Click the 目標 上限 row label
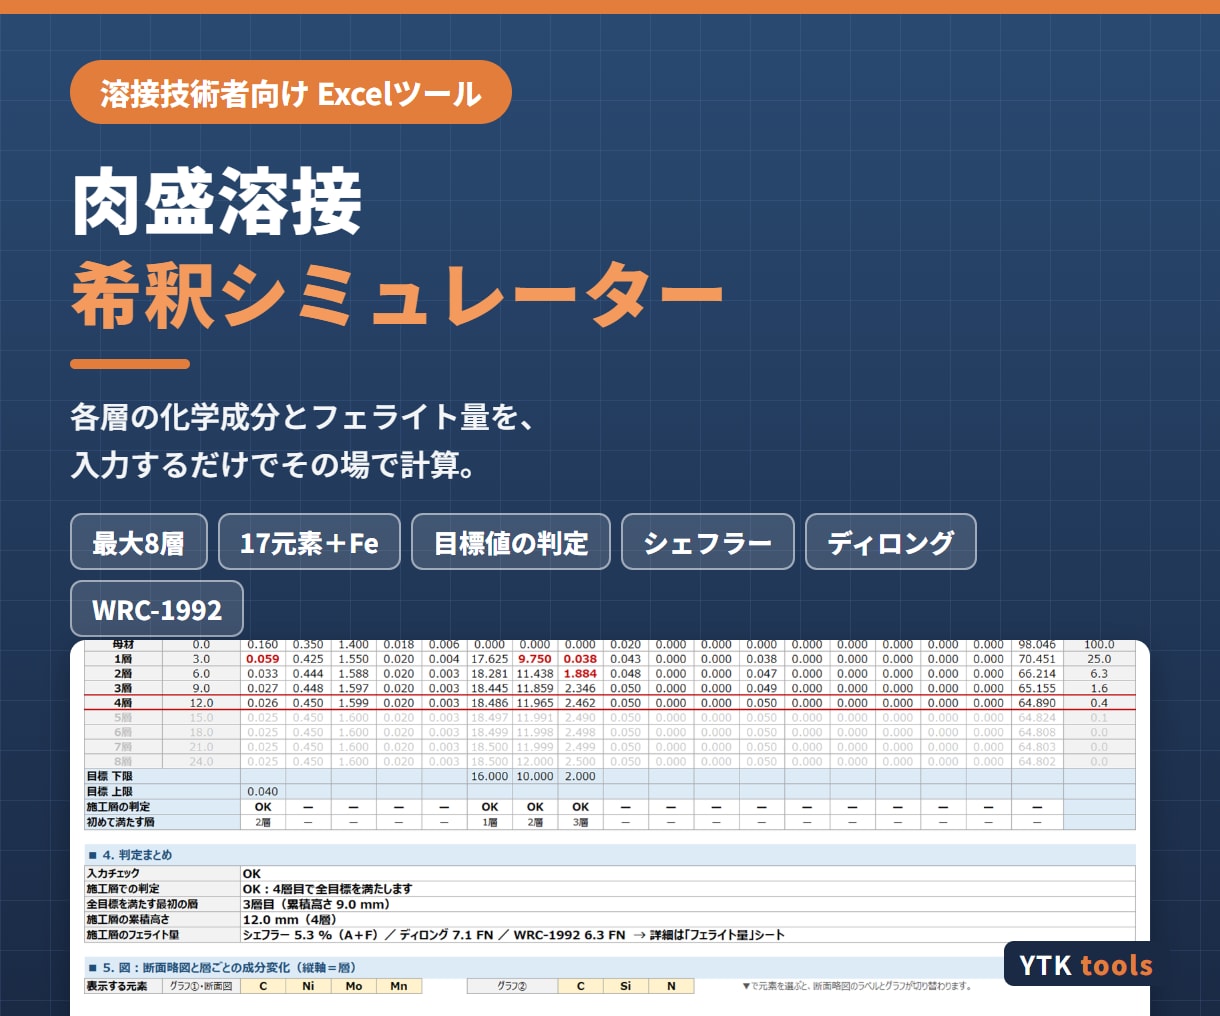This screenshot has height=1016, width=1220. point(163,791)
